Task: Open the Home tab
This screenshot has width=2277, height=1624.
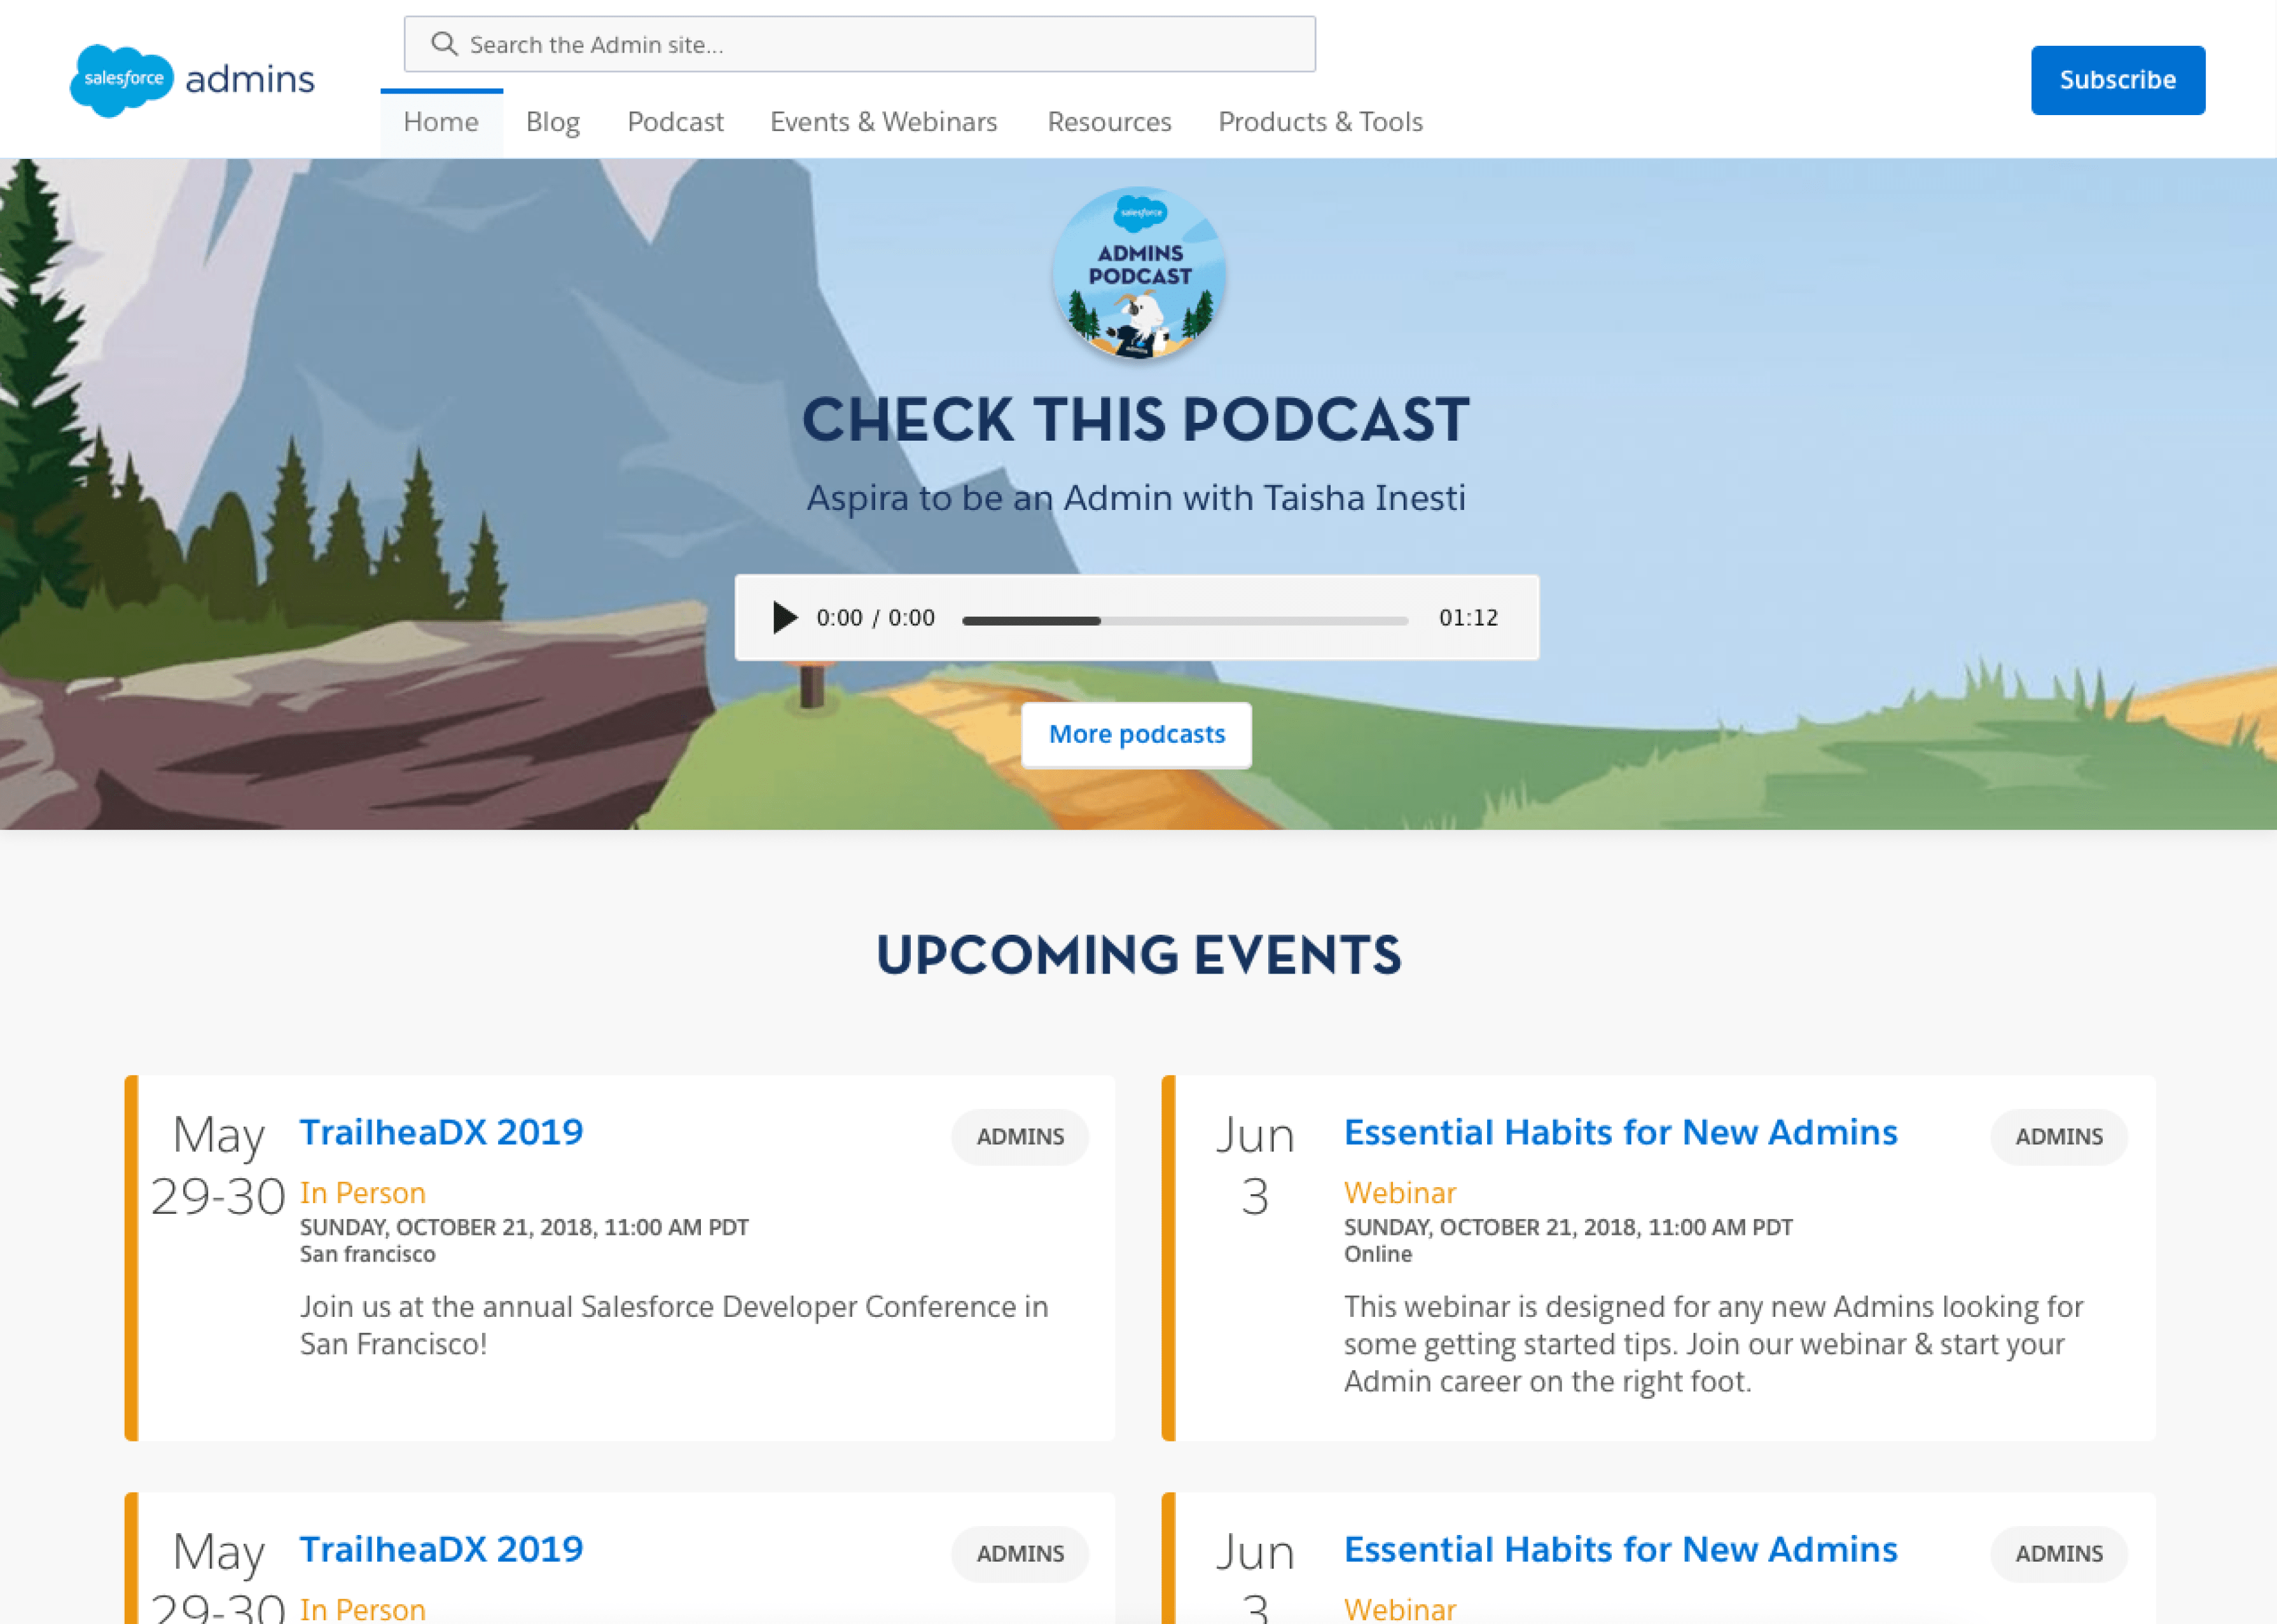Action: click(x=441, y=122)
